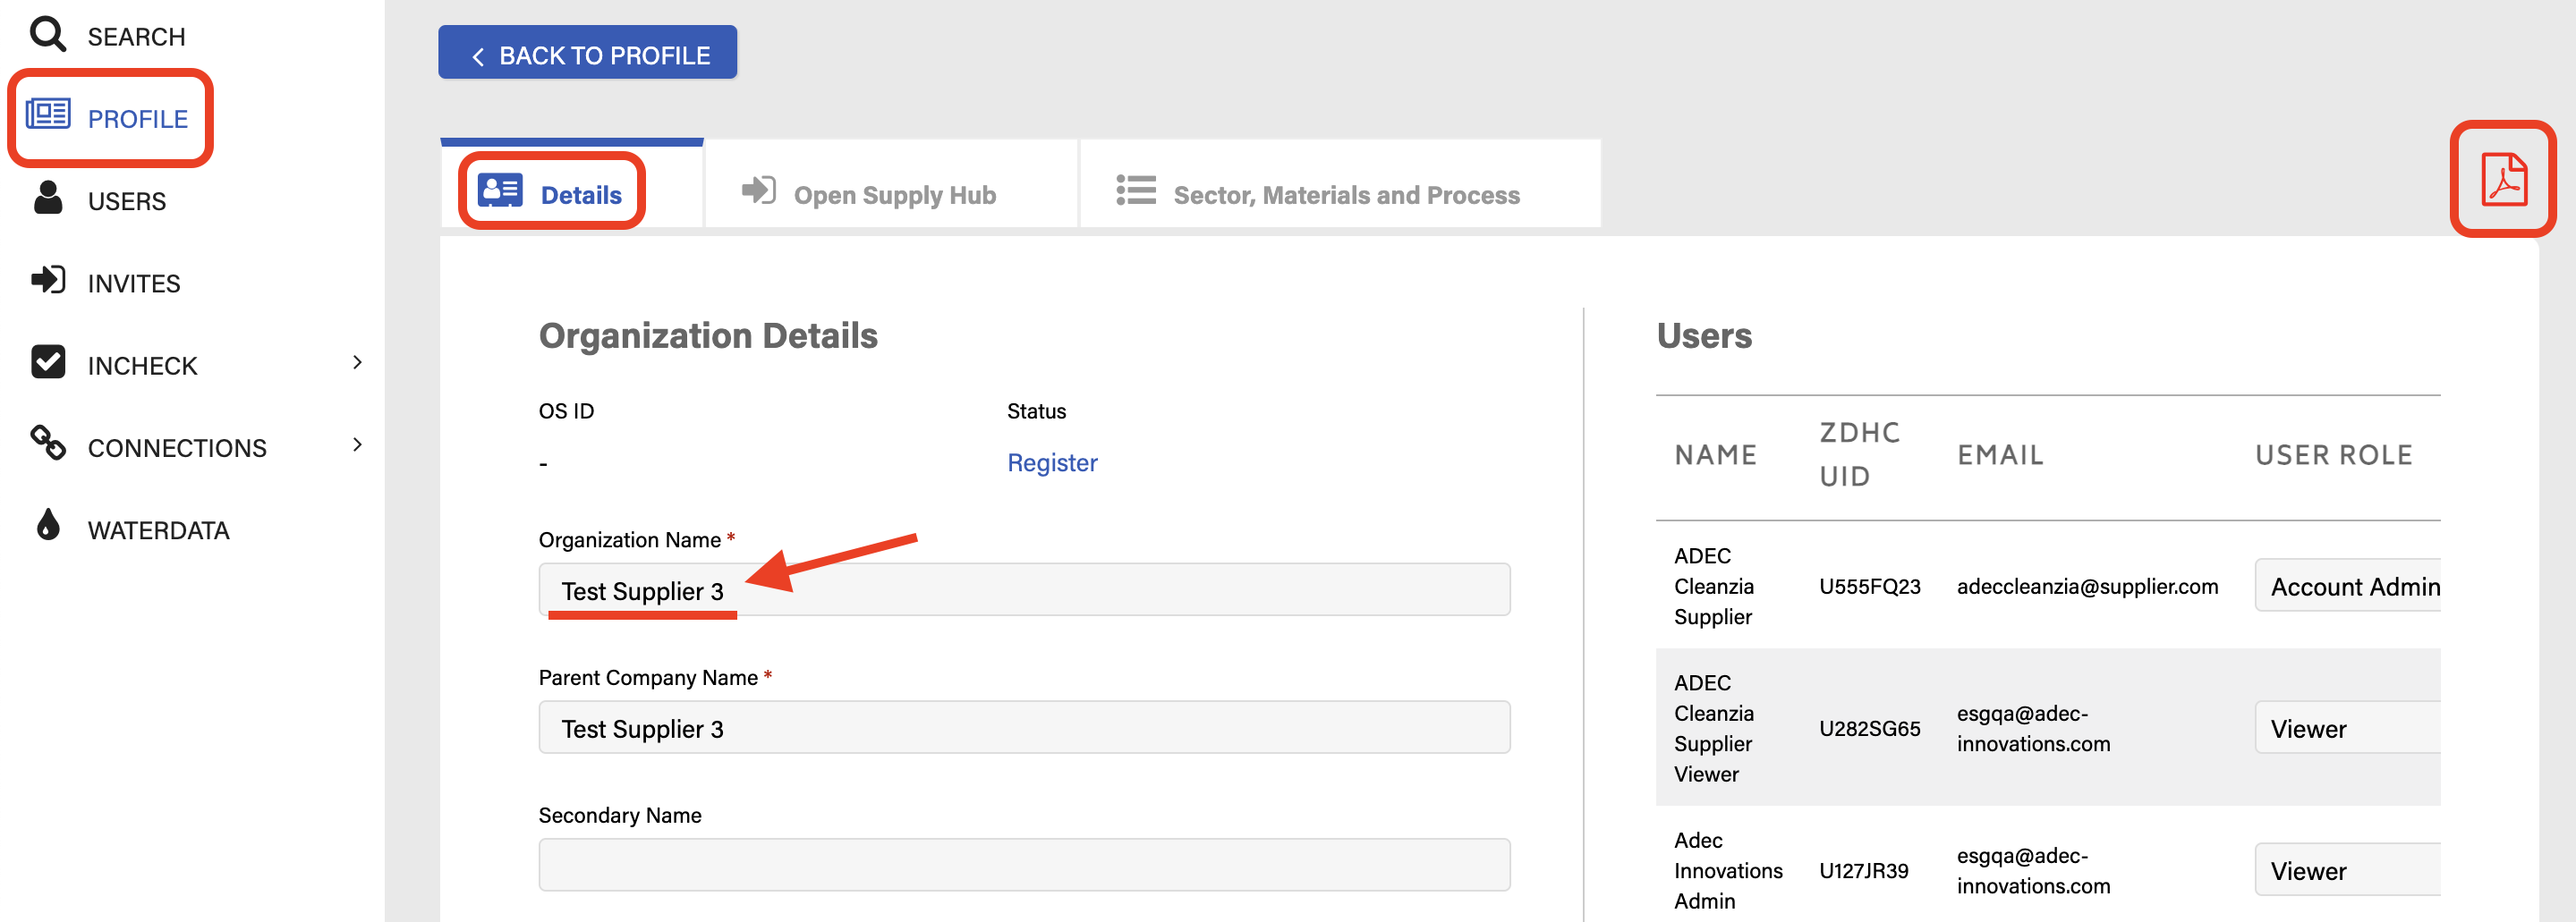Image resolution: width=2576 pixels, height=922 pixels.
Task: Open the Profile newspaper icon
Action: [x=48, y=114]
